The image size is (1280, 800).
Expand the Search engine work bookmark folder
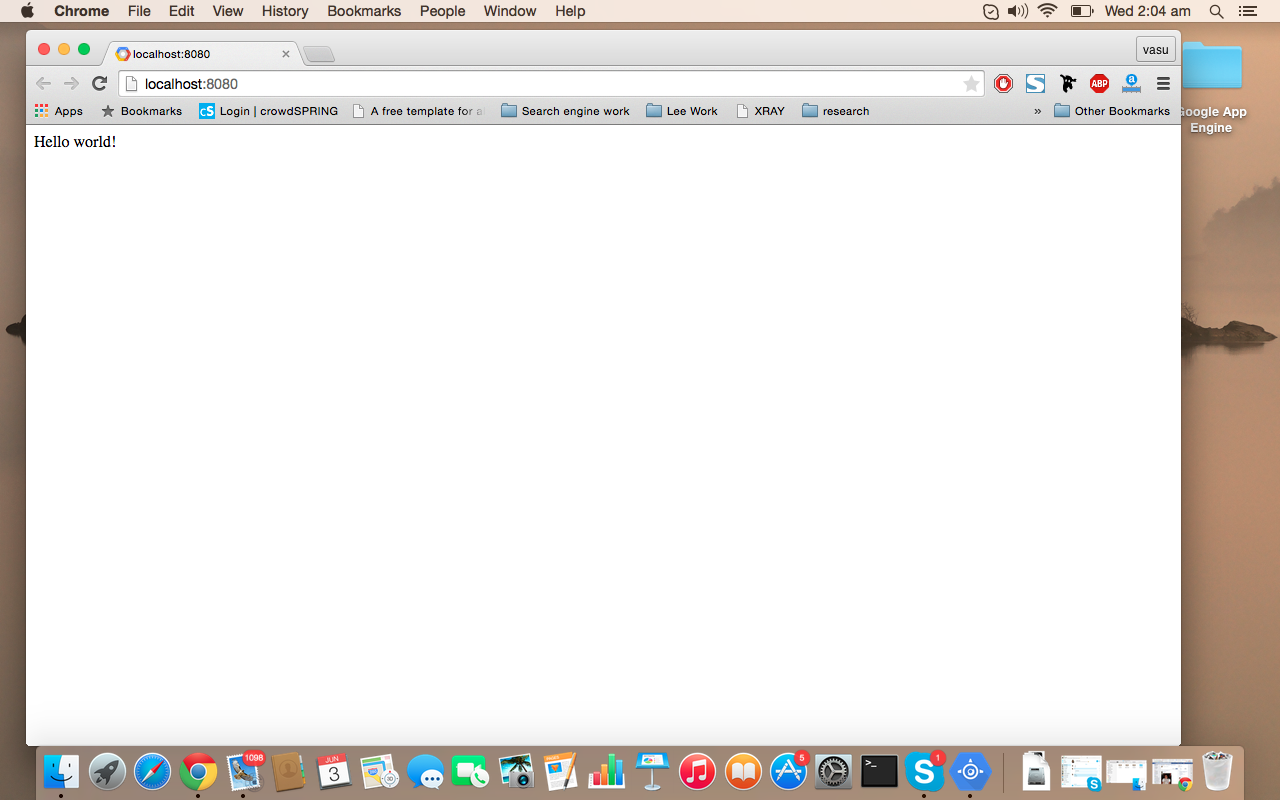[x=565, y=111]
